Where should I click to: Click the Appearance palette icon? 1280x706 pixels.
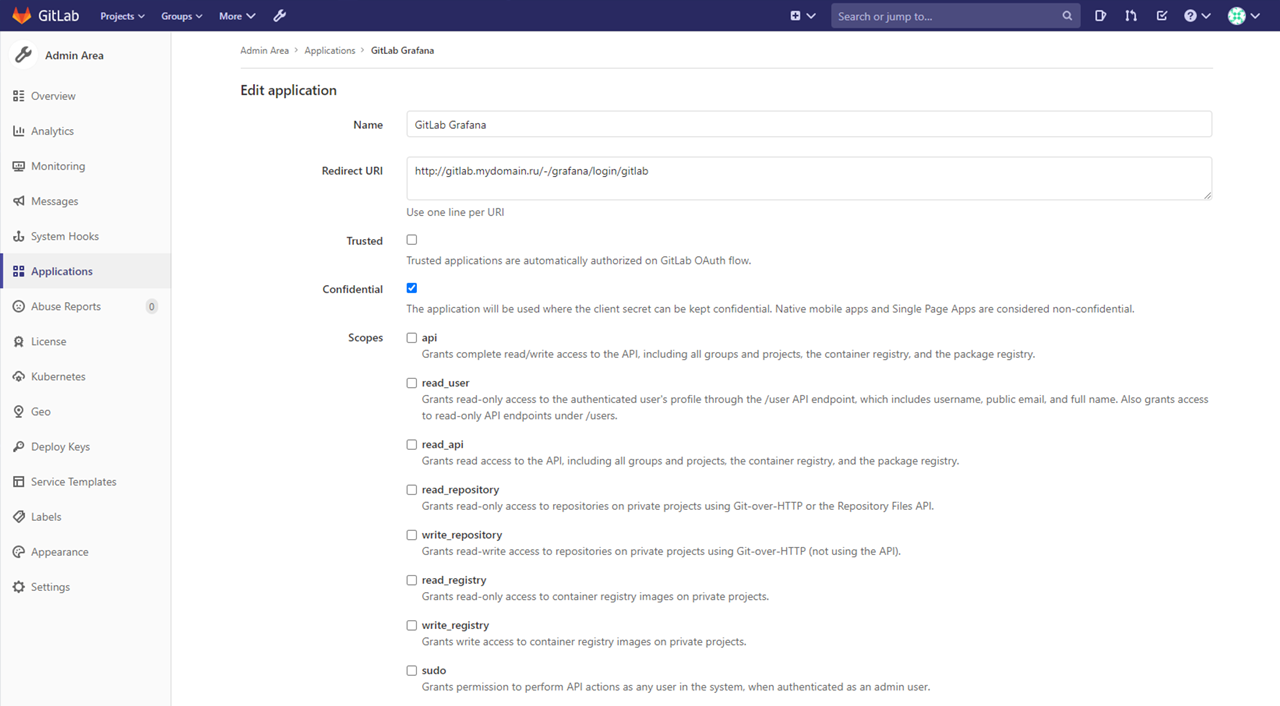19,551
